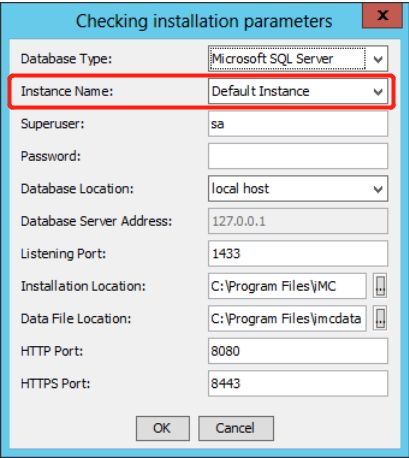
Task: Click the Database Type label text
Action: (x=66, y=59)
